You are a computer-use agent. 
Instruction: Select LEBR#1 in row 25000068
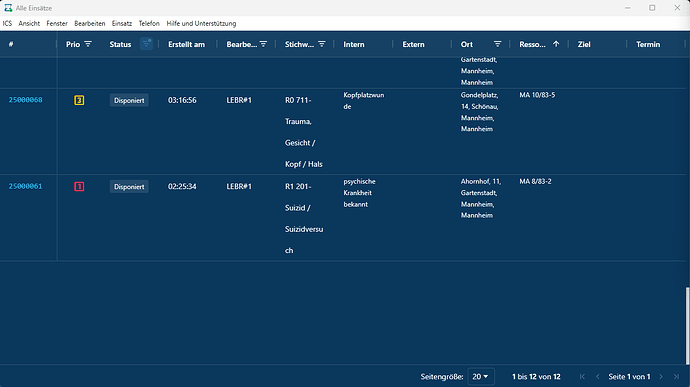239,100
